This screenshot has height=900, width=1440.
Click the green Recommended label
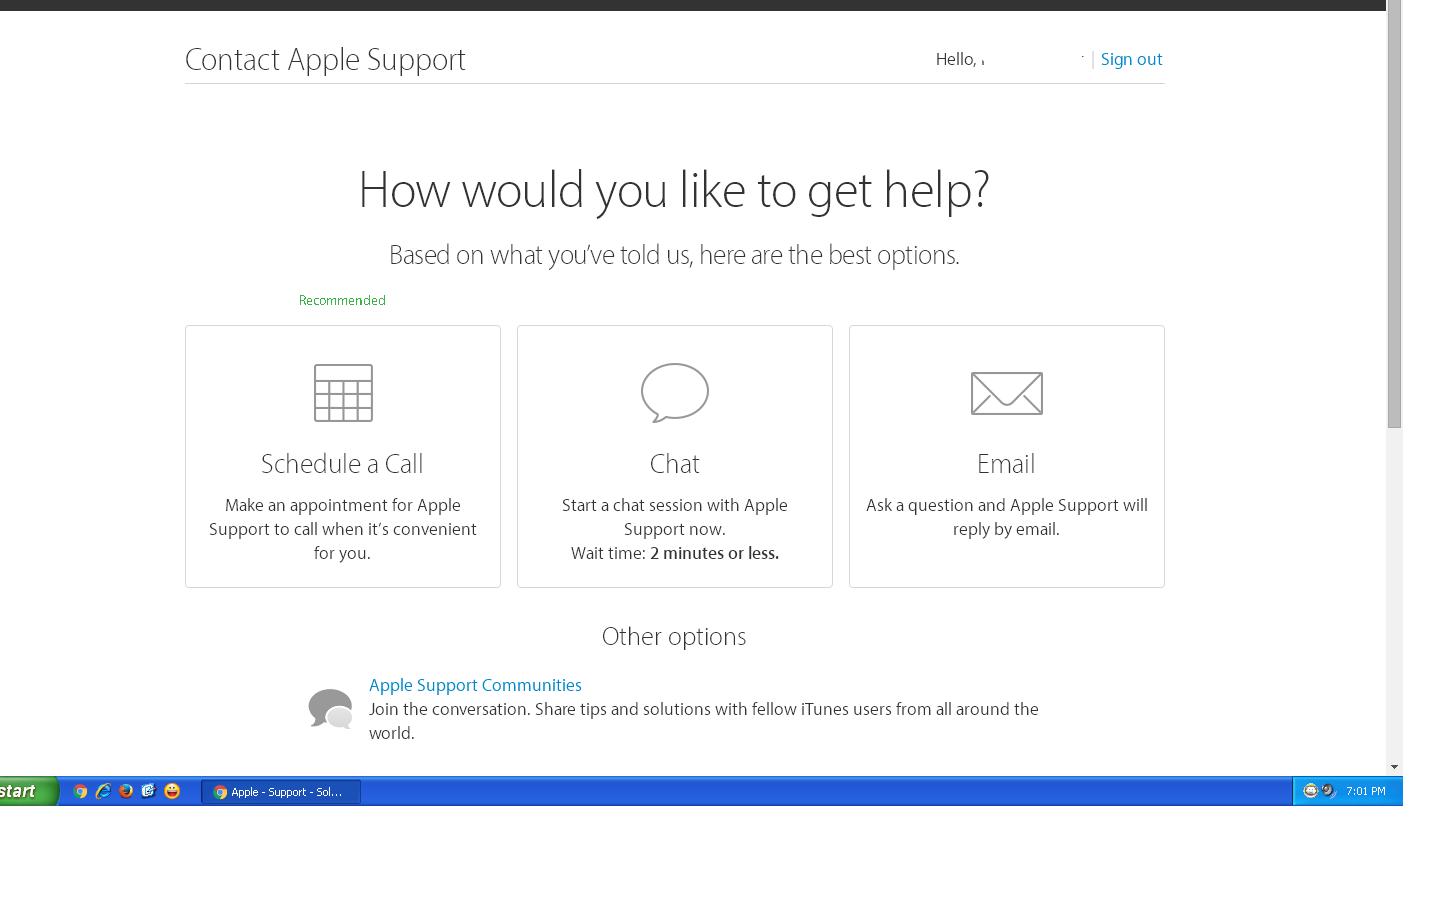point(342,300)
